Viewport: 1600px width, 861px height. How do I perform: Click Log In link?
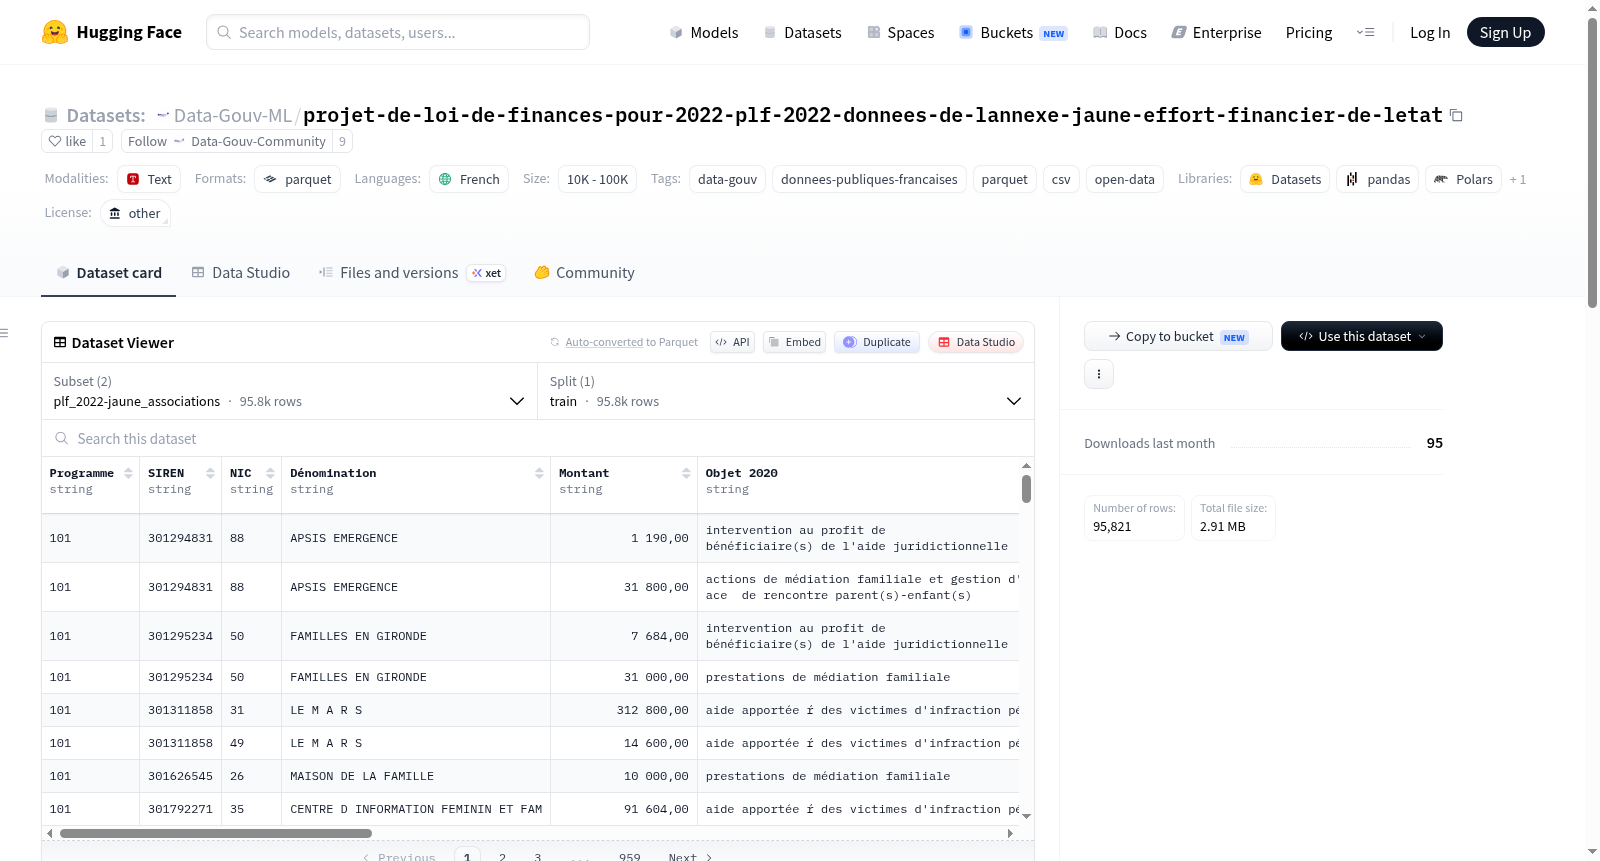click(1430, 33)
